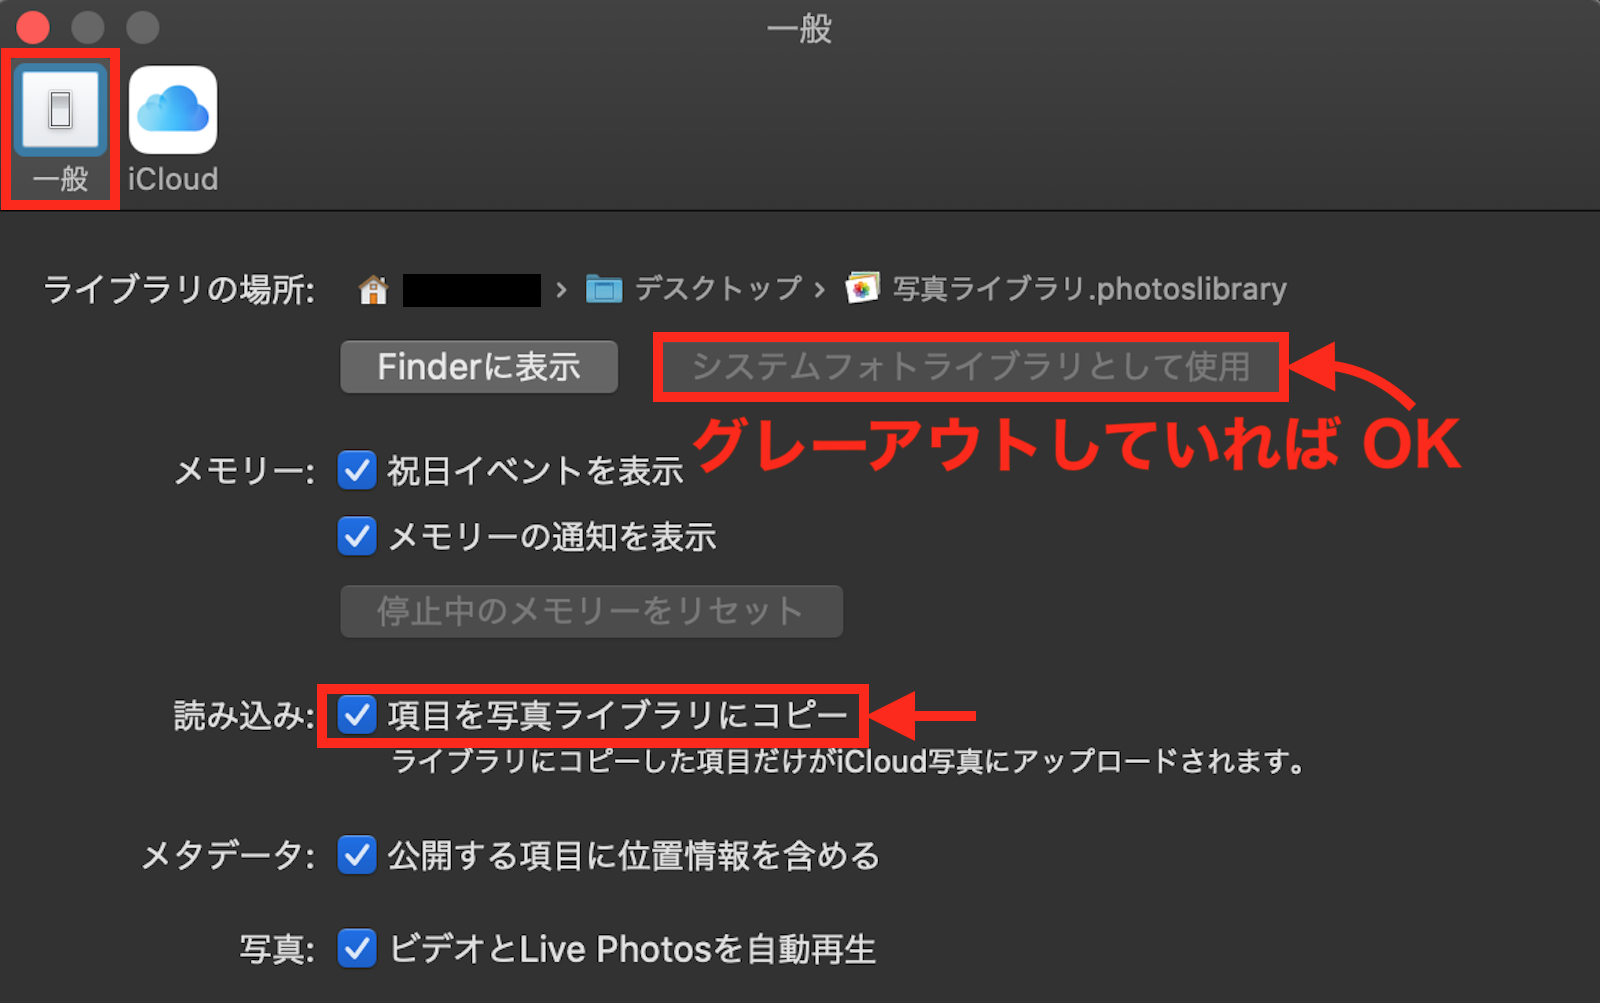Toggle ビデオとLive Photosを自動再生 checkbox
This screenshot has height=1003, width=1600.
(357, 949)
